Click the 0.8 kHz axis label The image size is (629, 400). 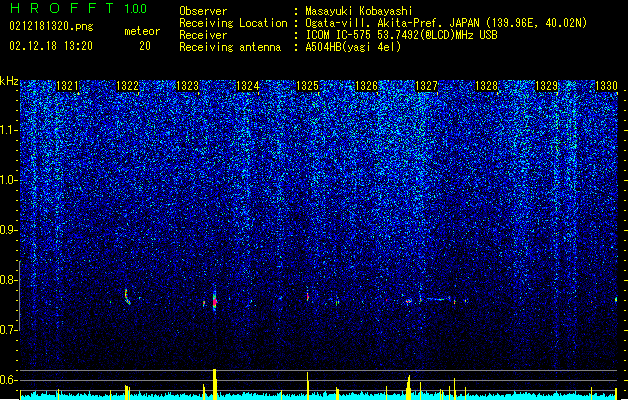pos(9,280)
